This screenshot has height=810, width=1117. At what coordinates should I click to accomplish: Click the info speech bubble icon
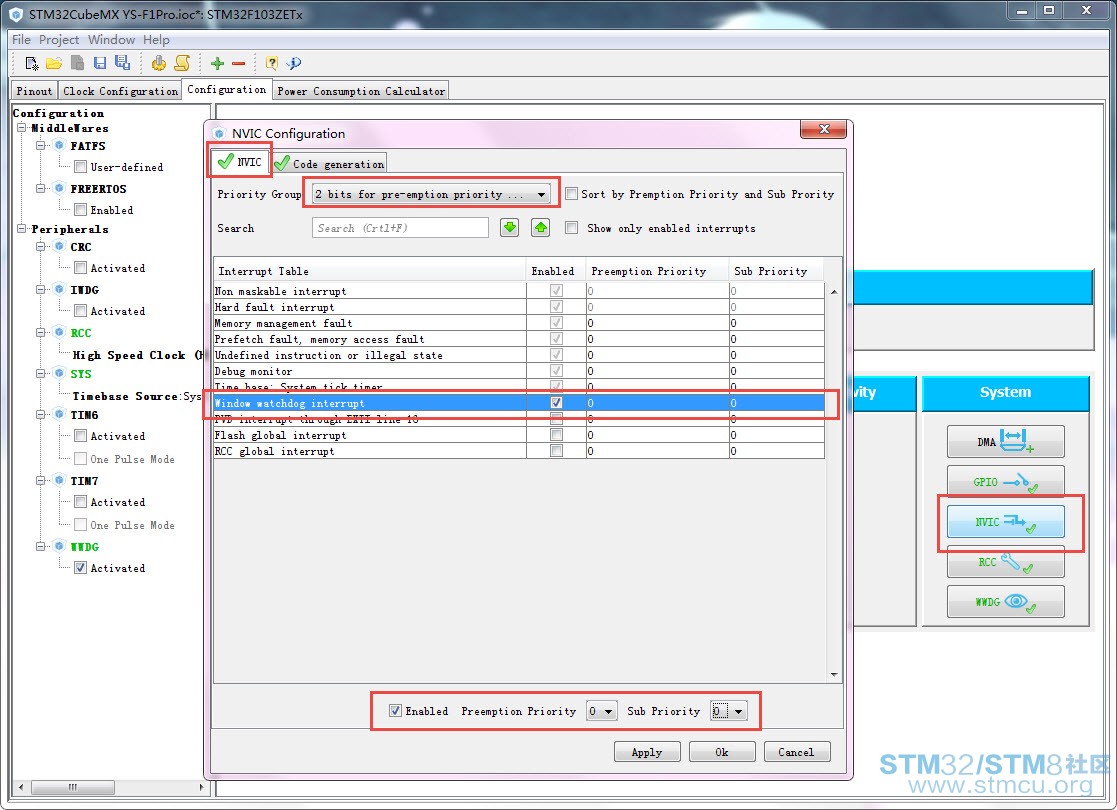pos(293,63)
